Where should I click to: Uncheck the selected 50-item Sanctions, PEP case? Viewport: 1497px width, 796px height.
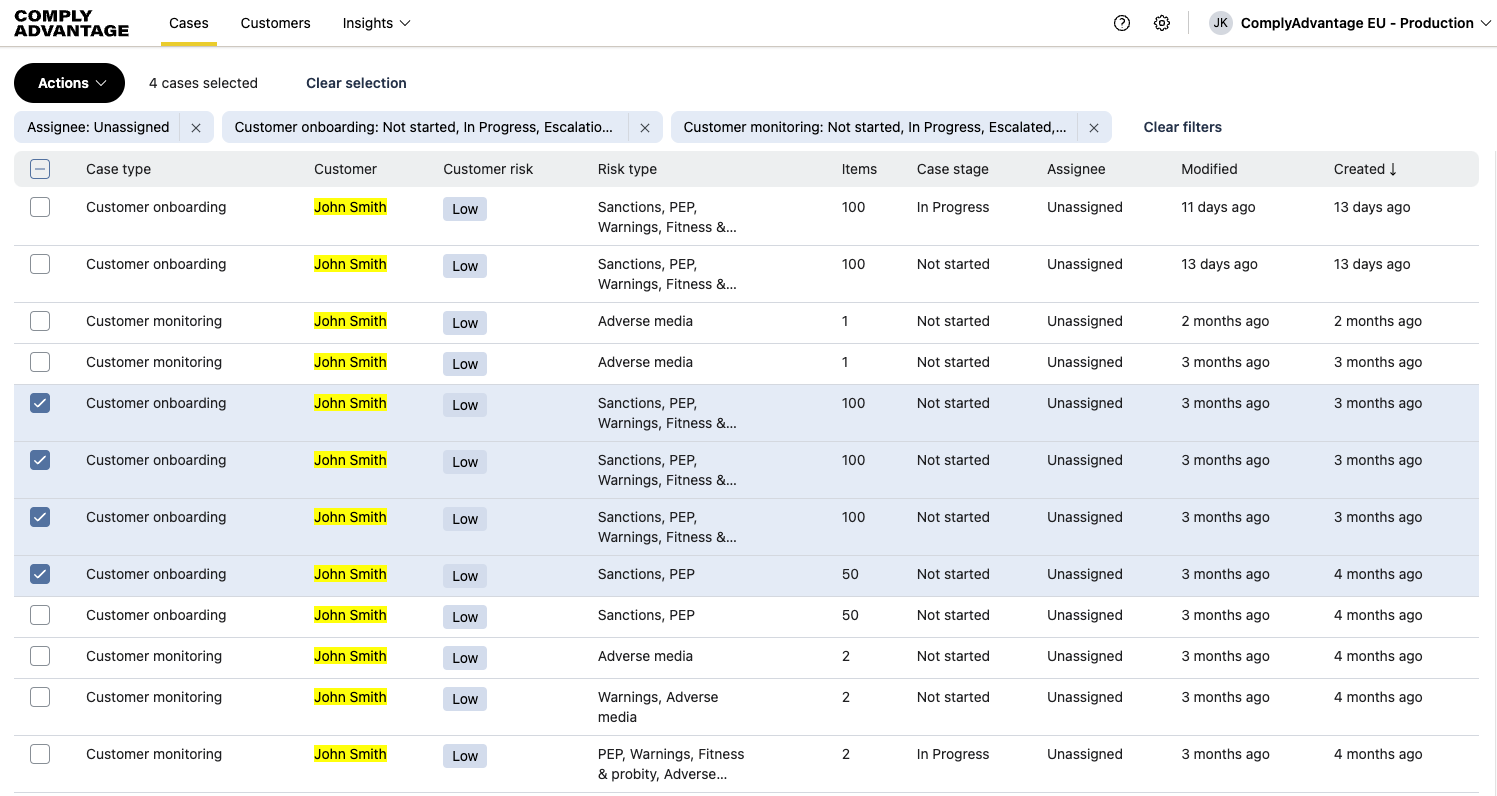tap(40, 574)
